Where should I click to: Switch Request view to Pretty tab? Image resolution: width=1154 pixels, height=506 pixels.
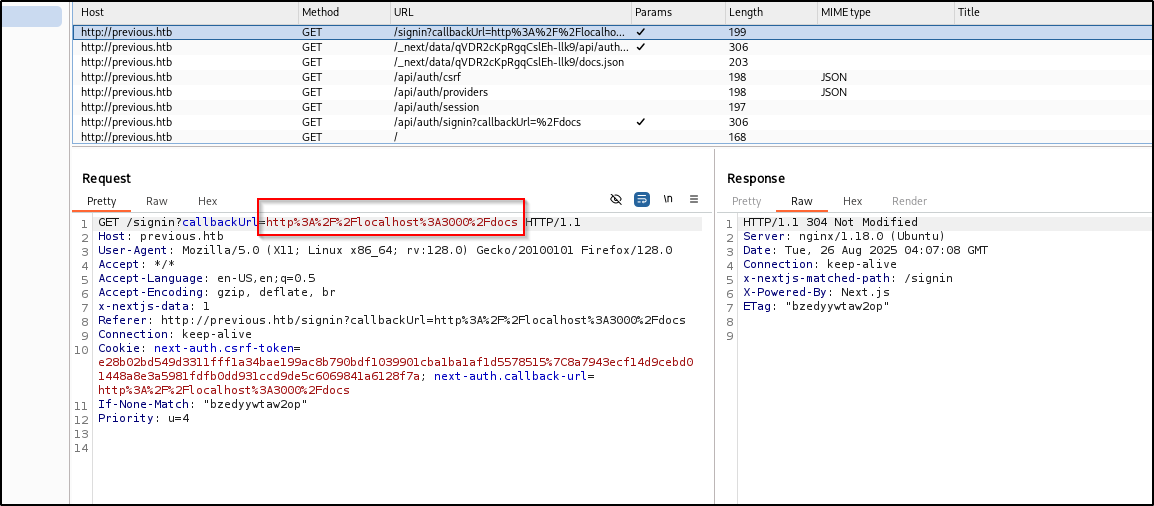pyautogui.click(x=102, y=201)
